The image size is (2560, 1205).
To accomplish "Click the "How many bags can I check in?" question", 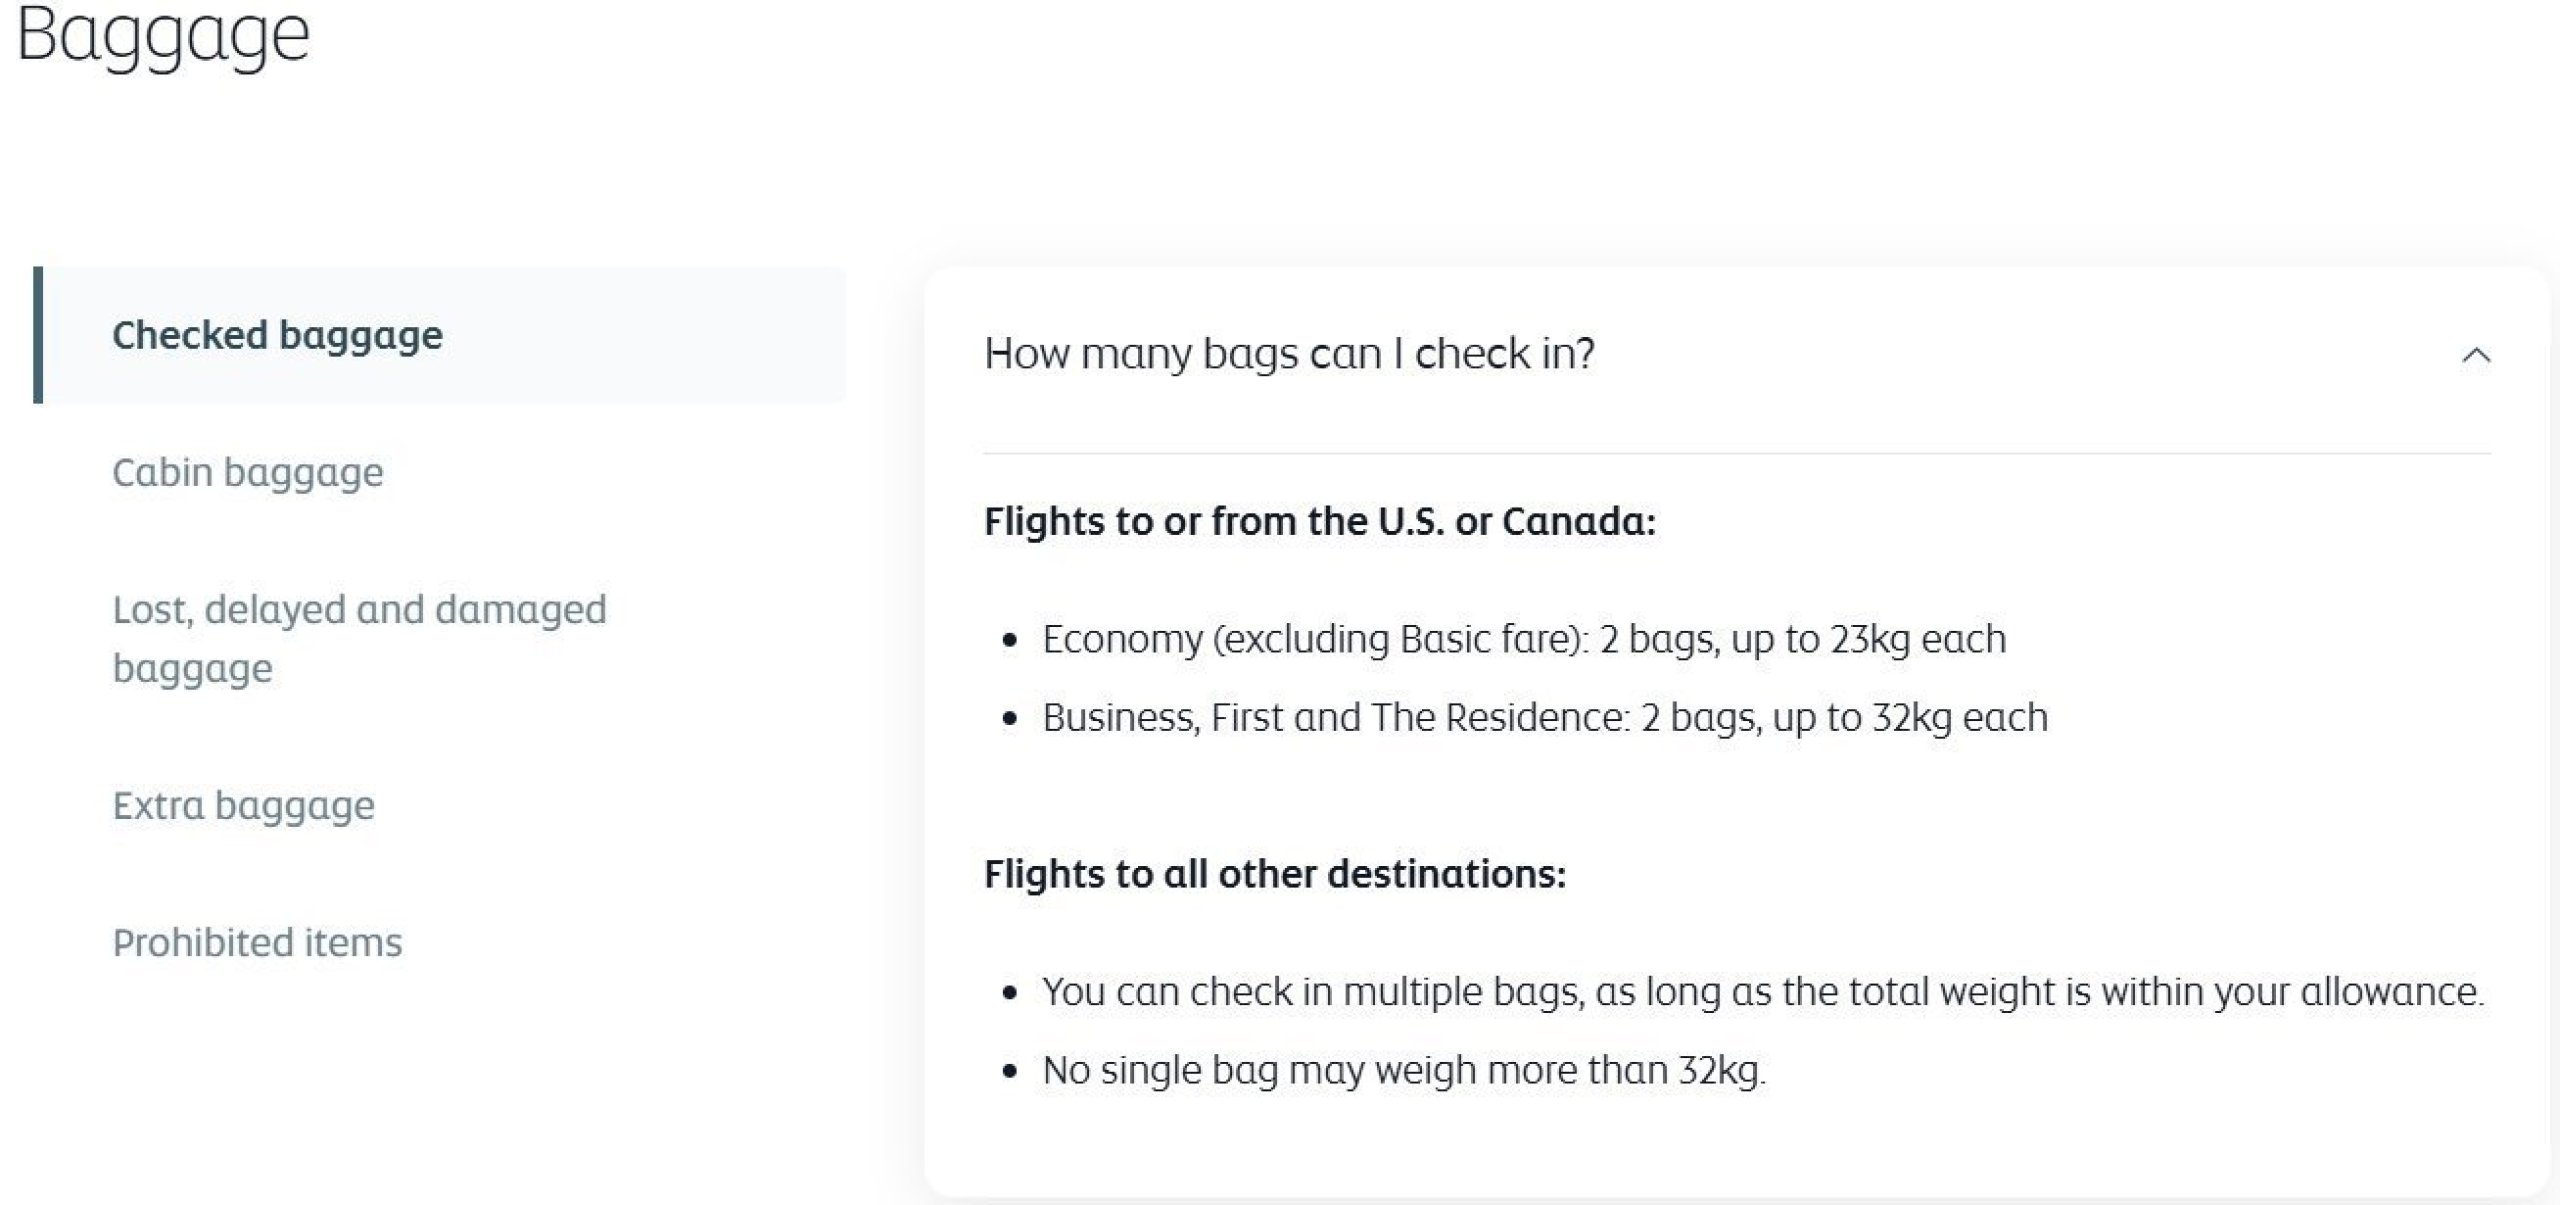I will [1288, 354].
